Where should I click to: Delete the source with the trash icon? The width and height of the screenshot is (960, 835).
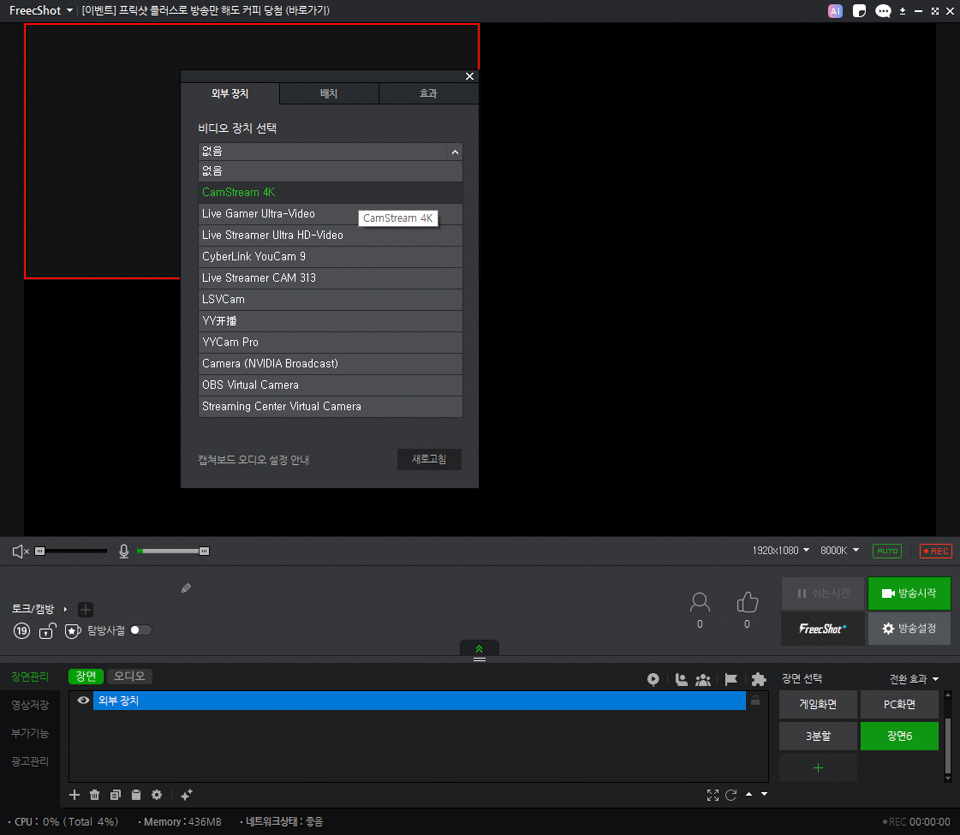[x=95, y=795]
